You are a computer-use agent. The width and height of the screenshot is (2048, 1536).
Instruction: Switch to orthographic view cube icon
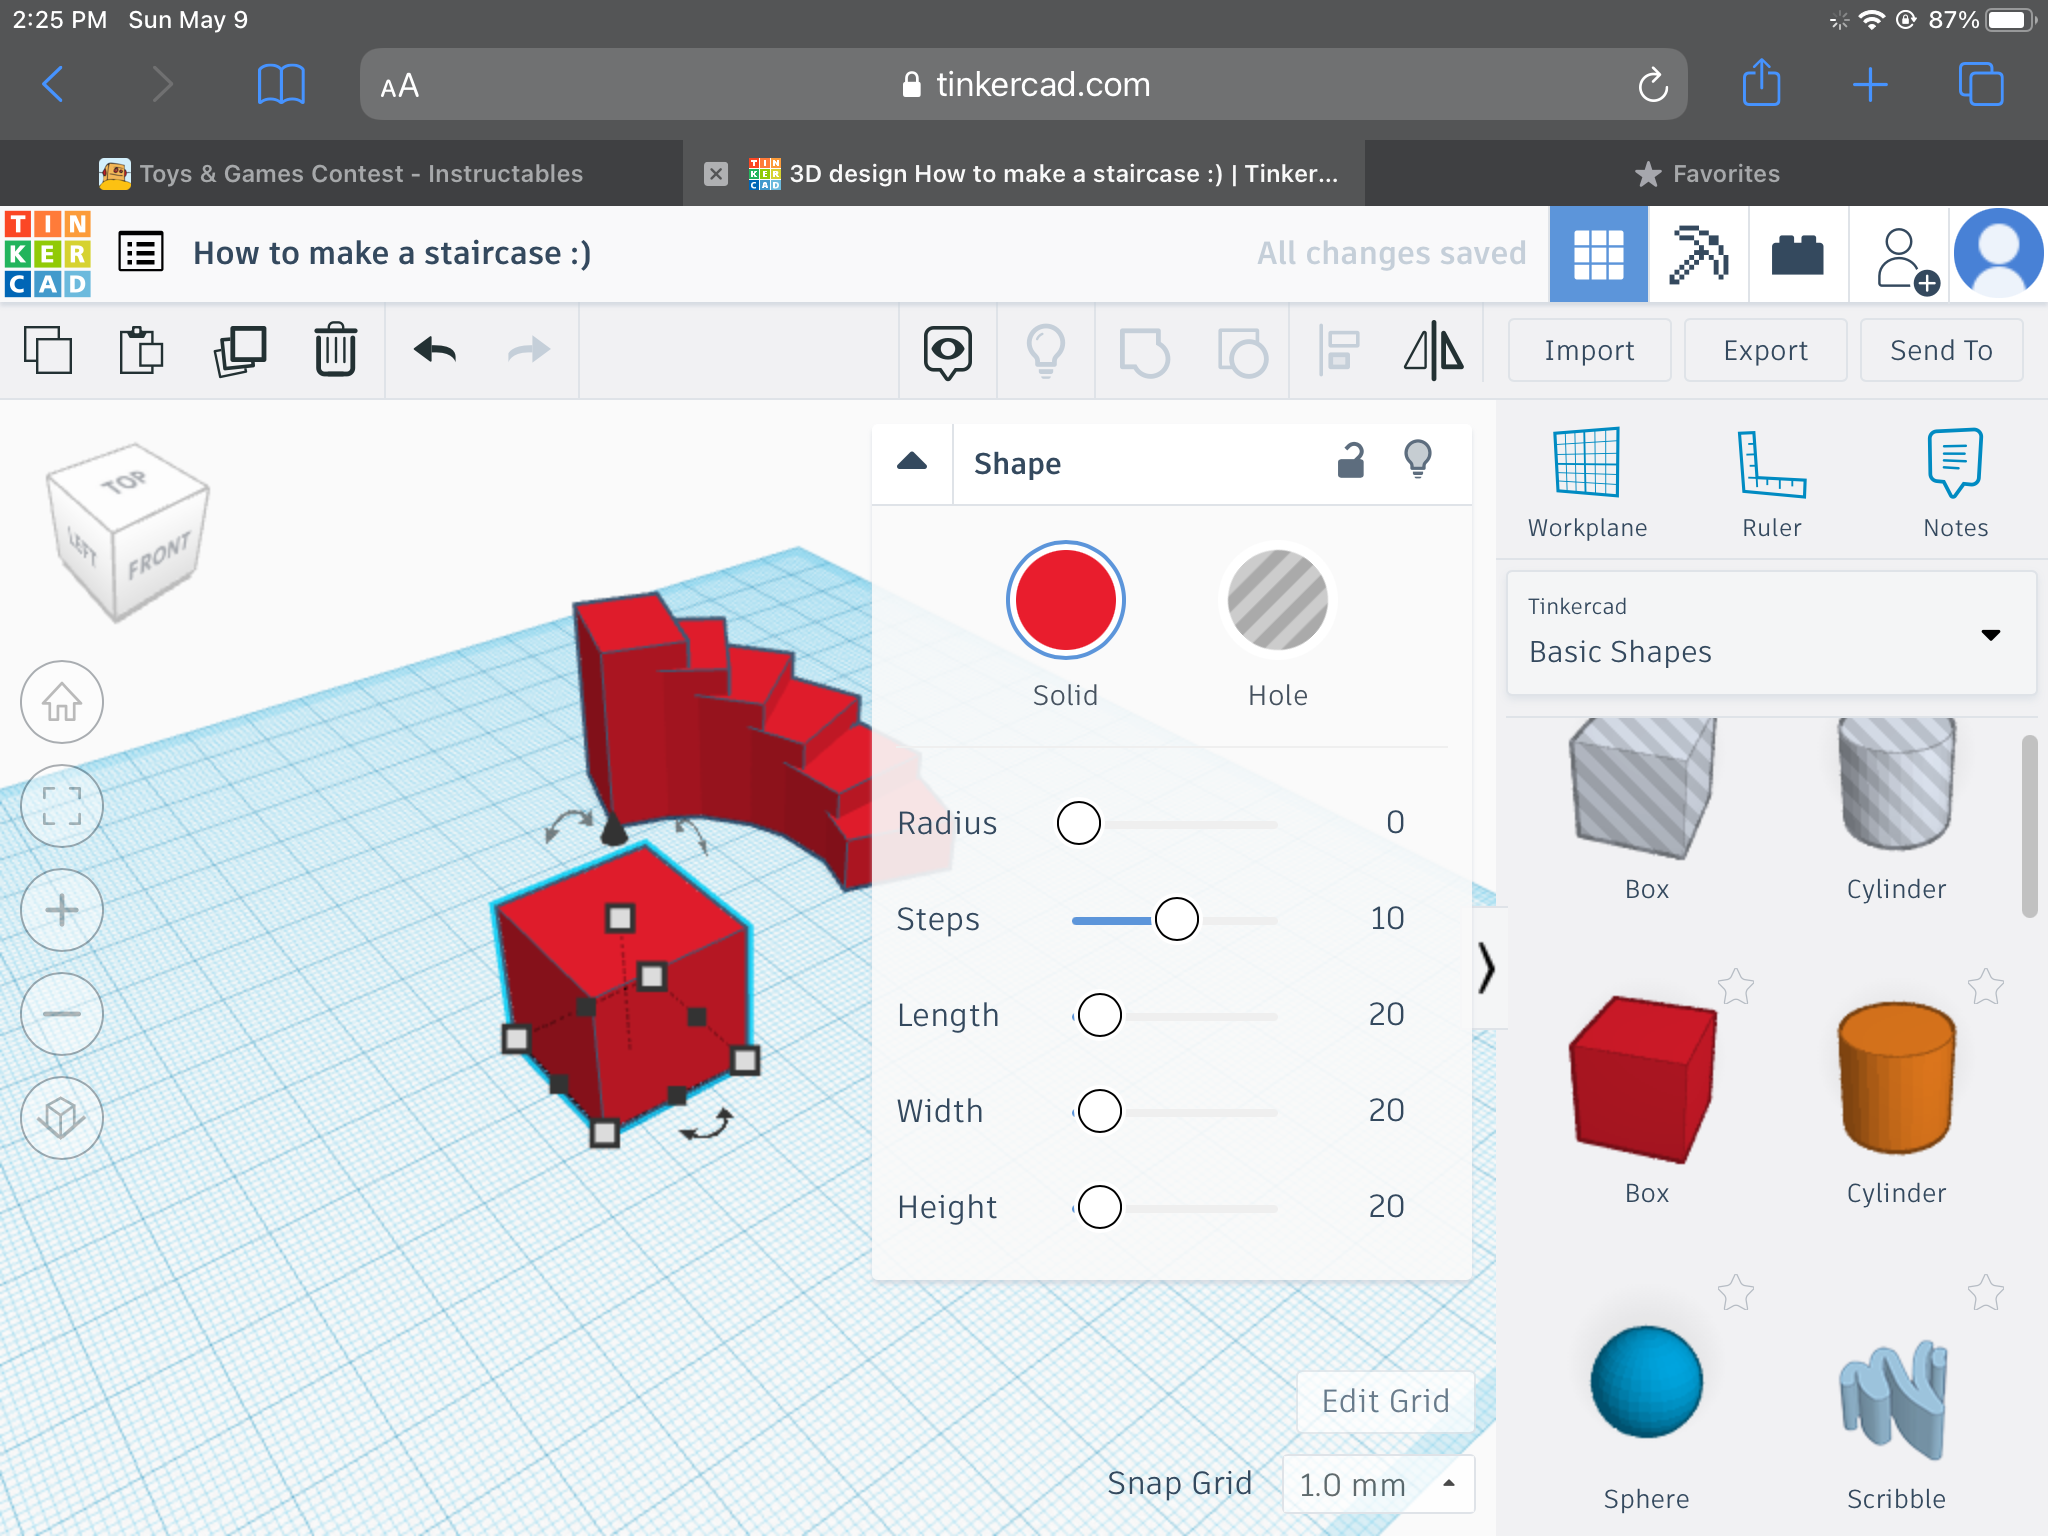point(62,1118)
